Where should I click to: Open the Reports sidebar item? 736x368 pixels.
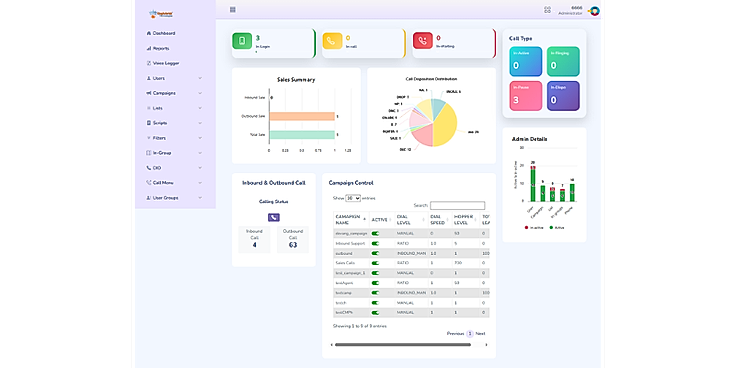point(161,48)
